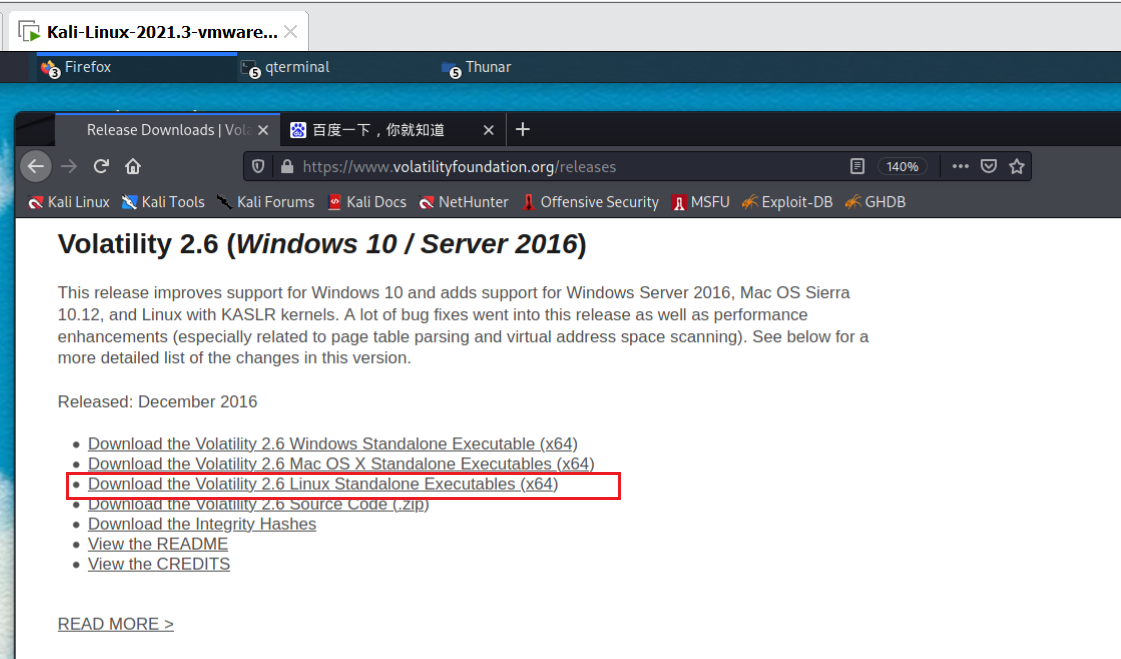Download the Integrity Hashes
1121x659 pixels.
tap(202, 524)
